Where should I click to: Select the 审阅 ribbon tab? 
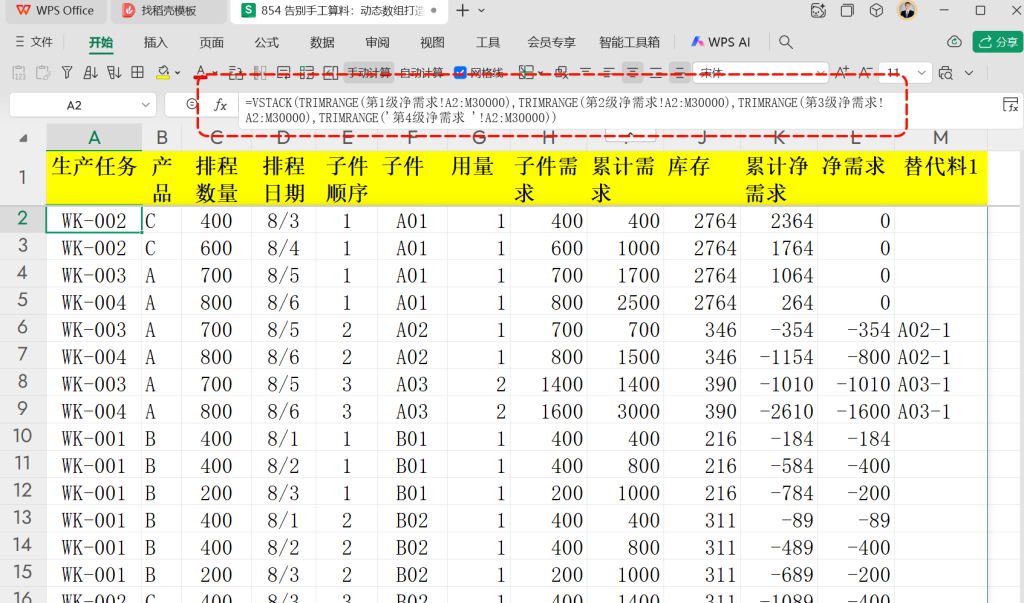pyautogui.click(x=377, y=42)
